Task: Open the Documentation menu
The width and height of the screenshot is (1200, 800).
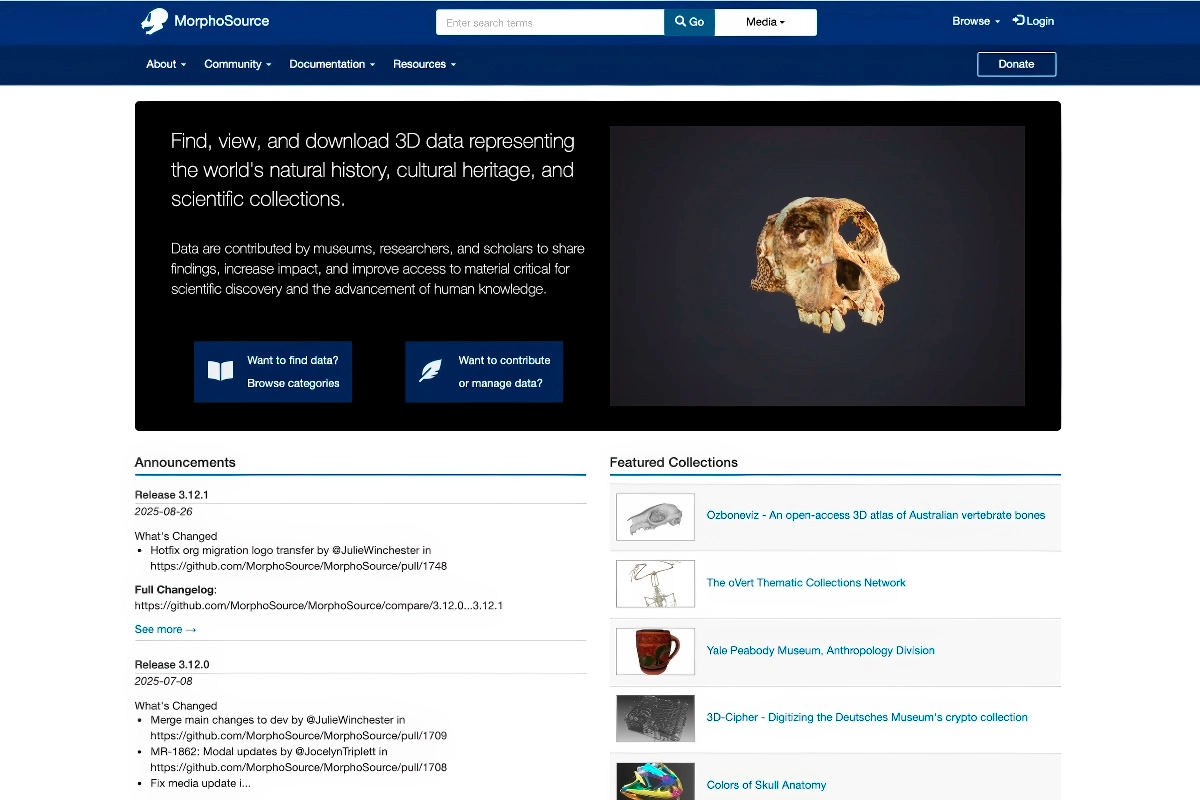Action: click(332, 64)
